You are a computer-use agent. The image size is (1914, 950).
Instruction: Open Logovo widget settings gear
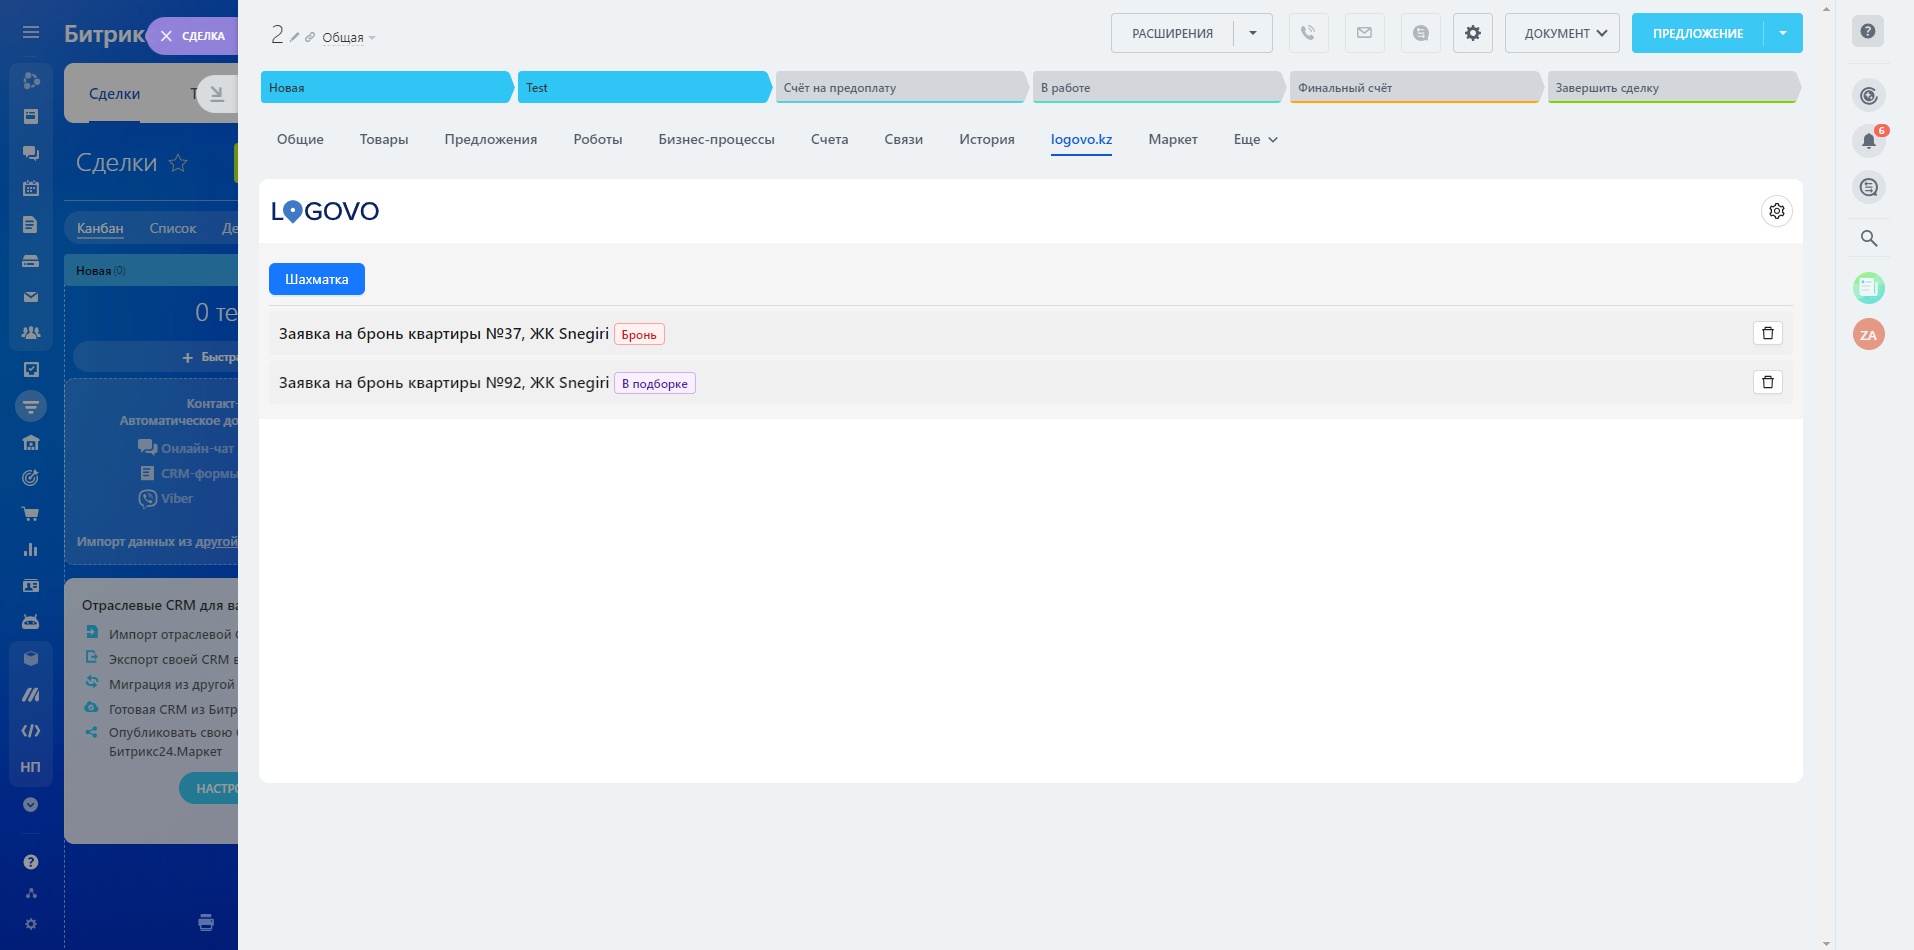(1776, 211)
